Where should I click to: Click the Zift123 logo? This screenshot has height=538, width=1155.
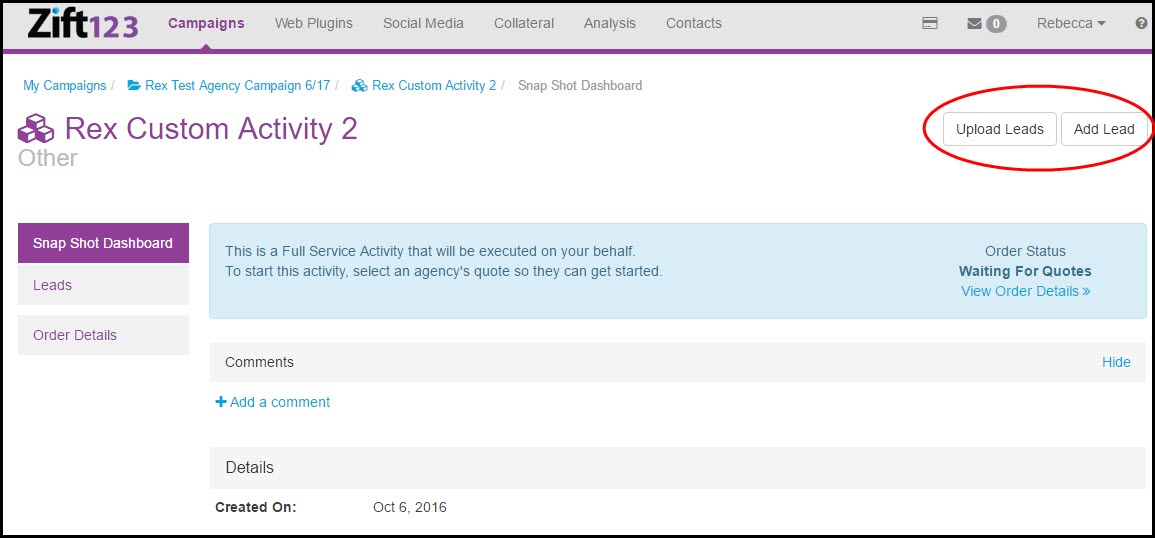(83, 24)
